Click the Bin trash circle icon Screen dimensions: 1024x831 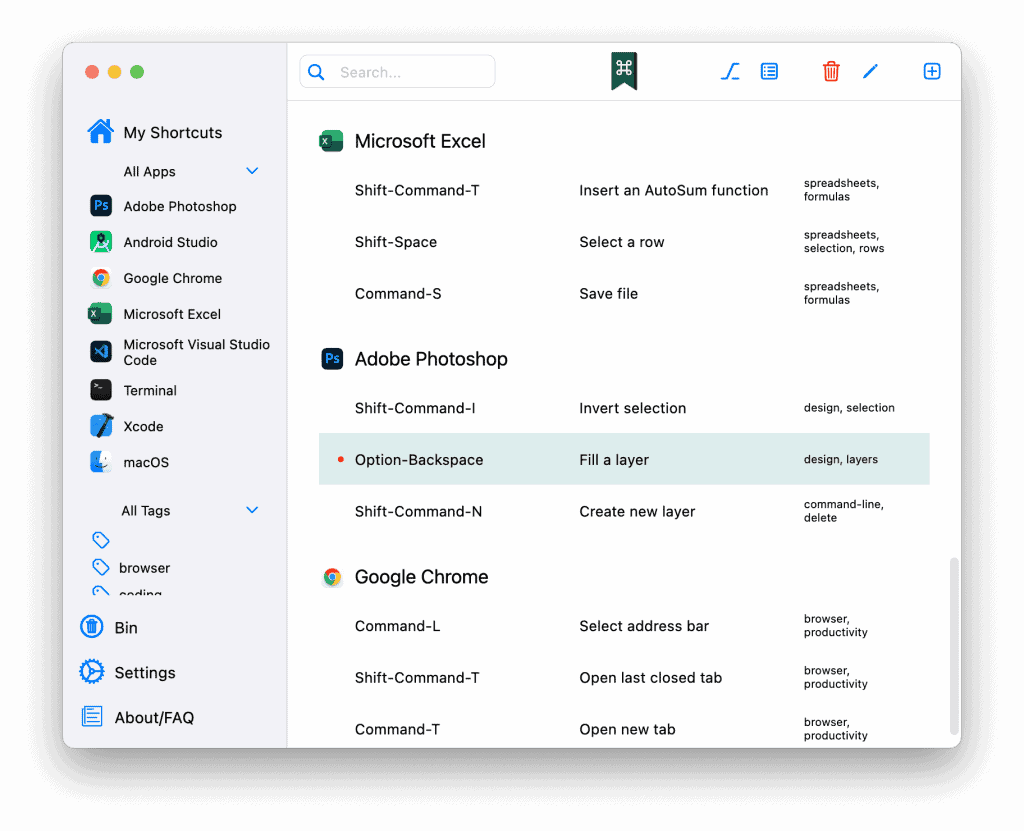click(91, 627)
